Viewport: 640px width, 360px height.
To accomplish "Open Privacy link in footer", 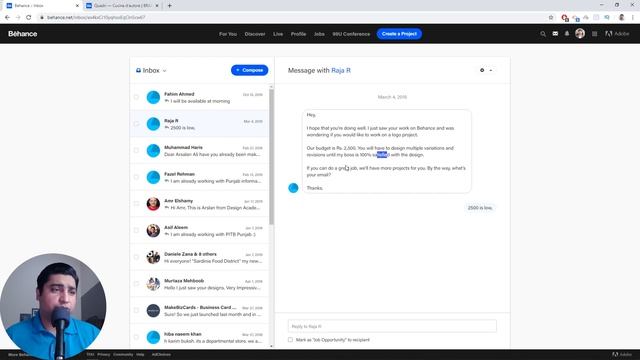I will click(x=104, y=354).
